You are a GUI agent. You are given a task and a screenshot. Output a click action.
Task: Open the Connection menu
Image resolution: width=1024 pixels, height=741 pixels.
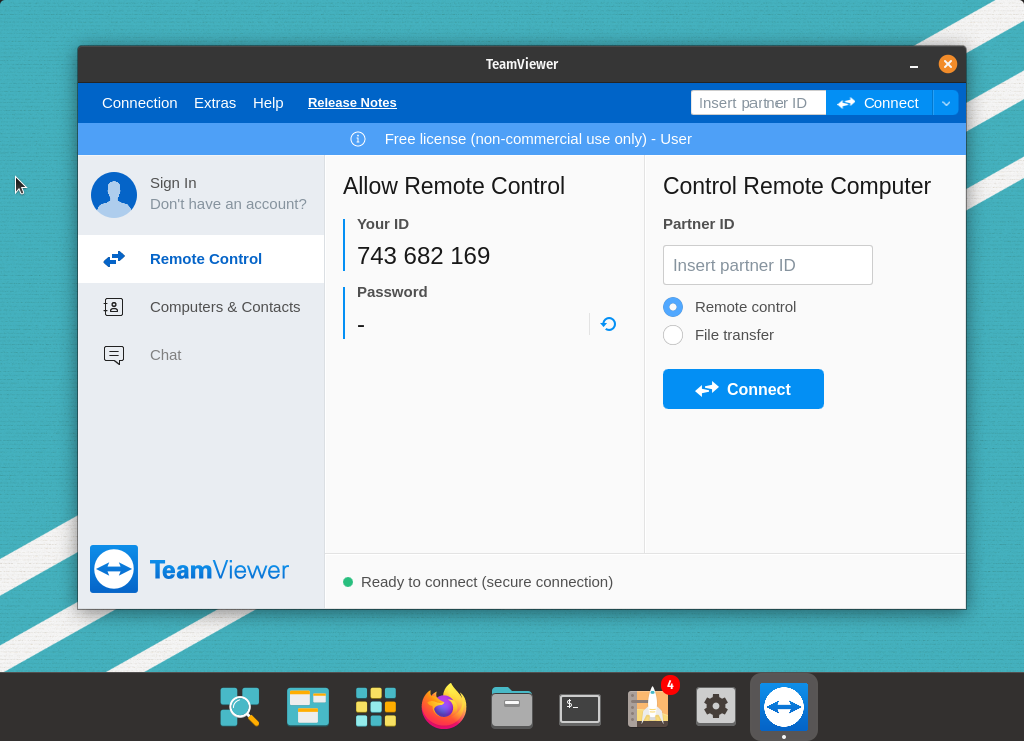[x=139, y=103]
